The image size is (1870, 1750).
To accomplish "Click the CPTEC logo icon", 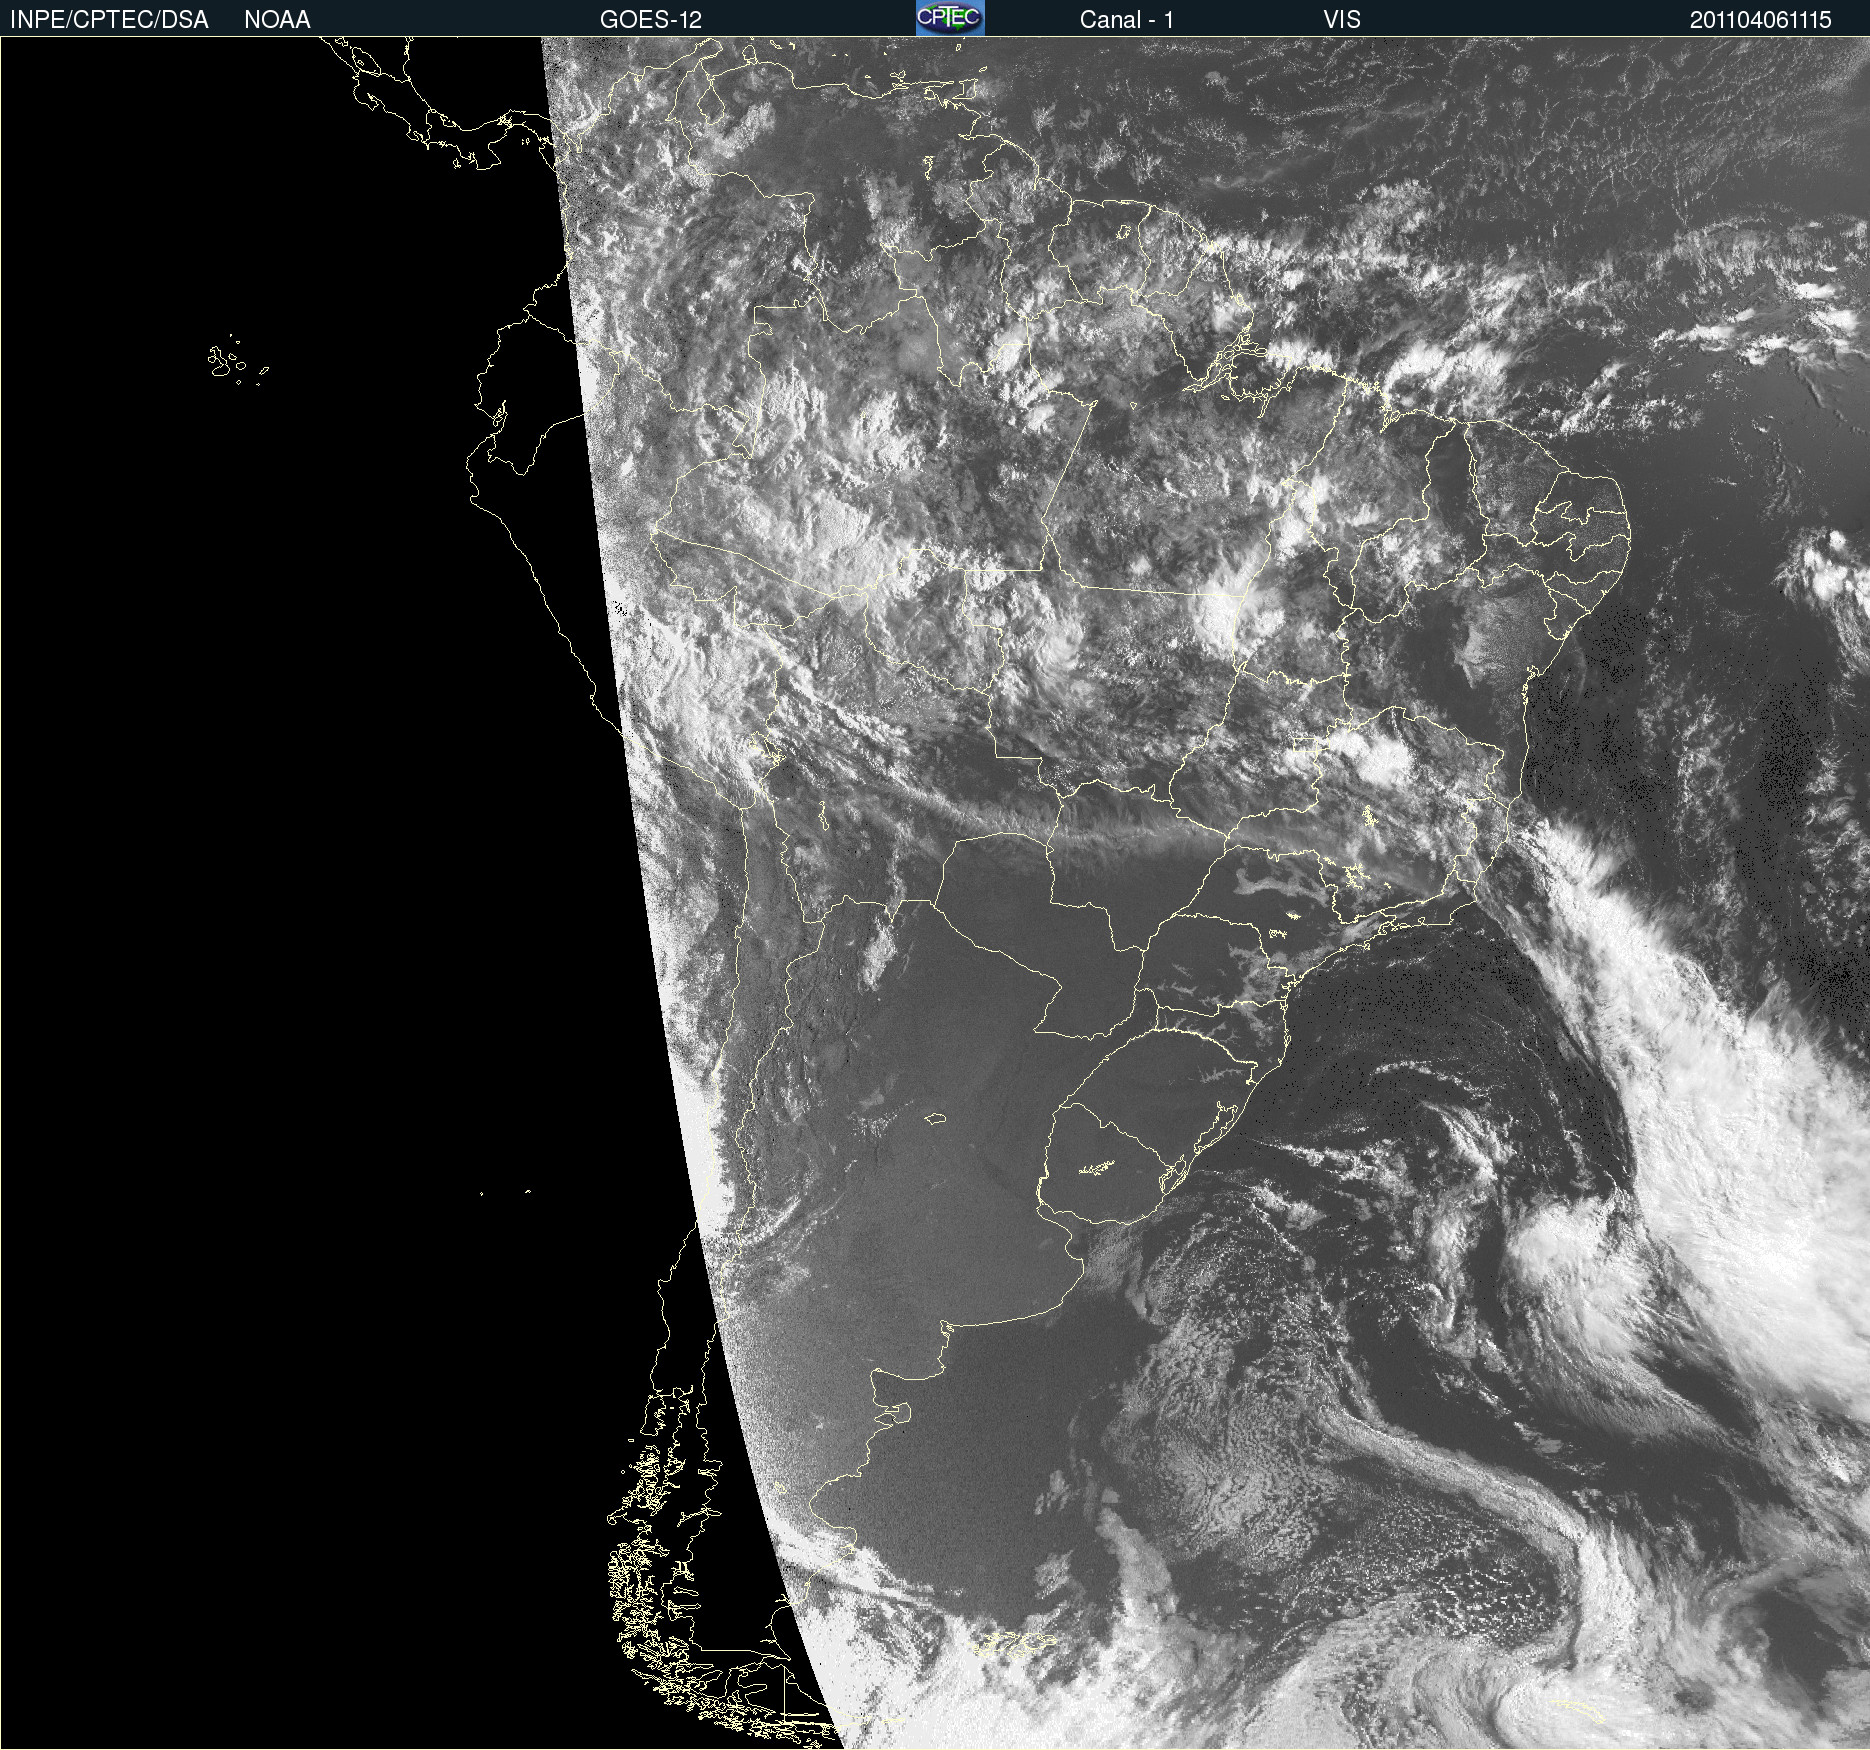I will point(950,18).
